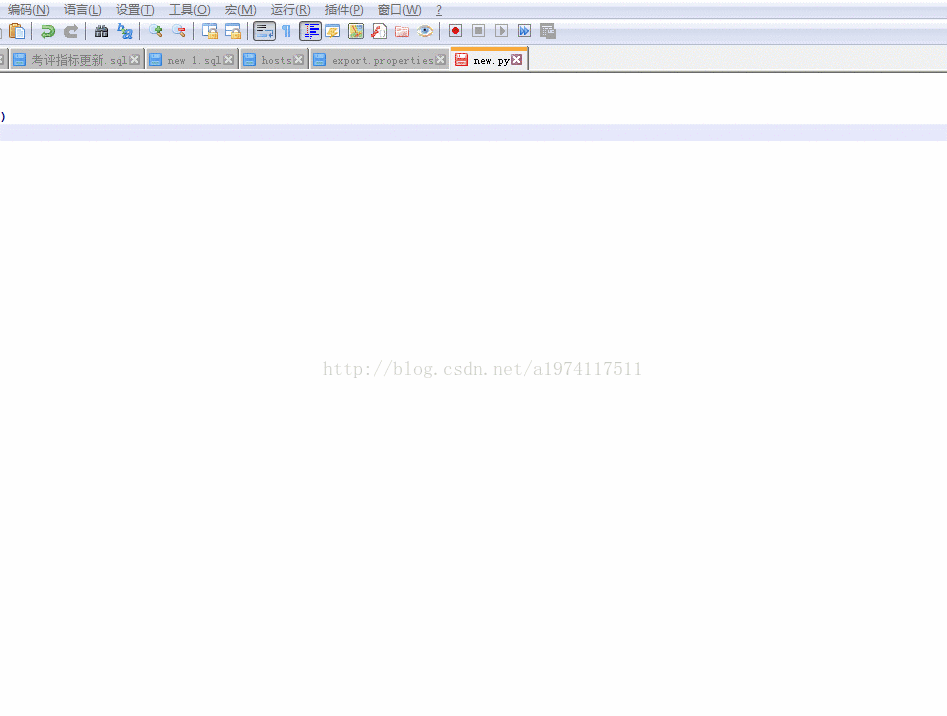Screen dimensions: 947x716
Task: Toggle word wrap in the toolbar
Action: coord(264,31)
